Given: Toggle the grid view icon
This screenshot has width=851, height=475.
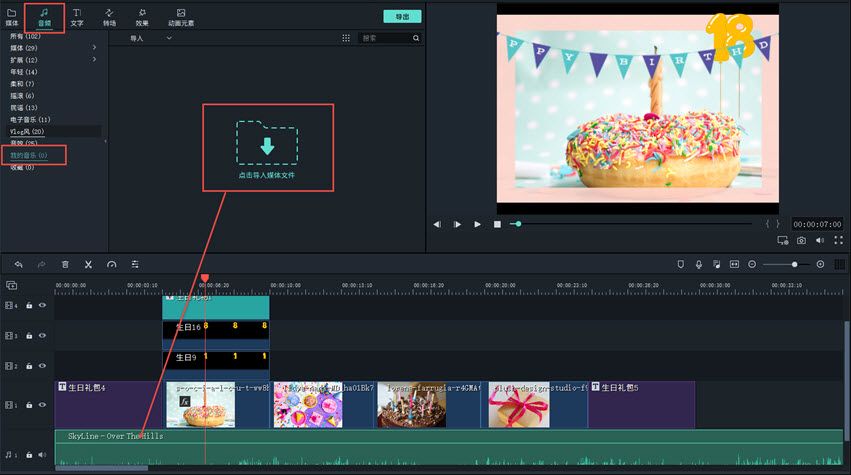Looking at the screenshot, I should [346, 38].
